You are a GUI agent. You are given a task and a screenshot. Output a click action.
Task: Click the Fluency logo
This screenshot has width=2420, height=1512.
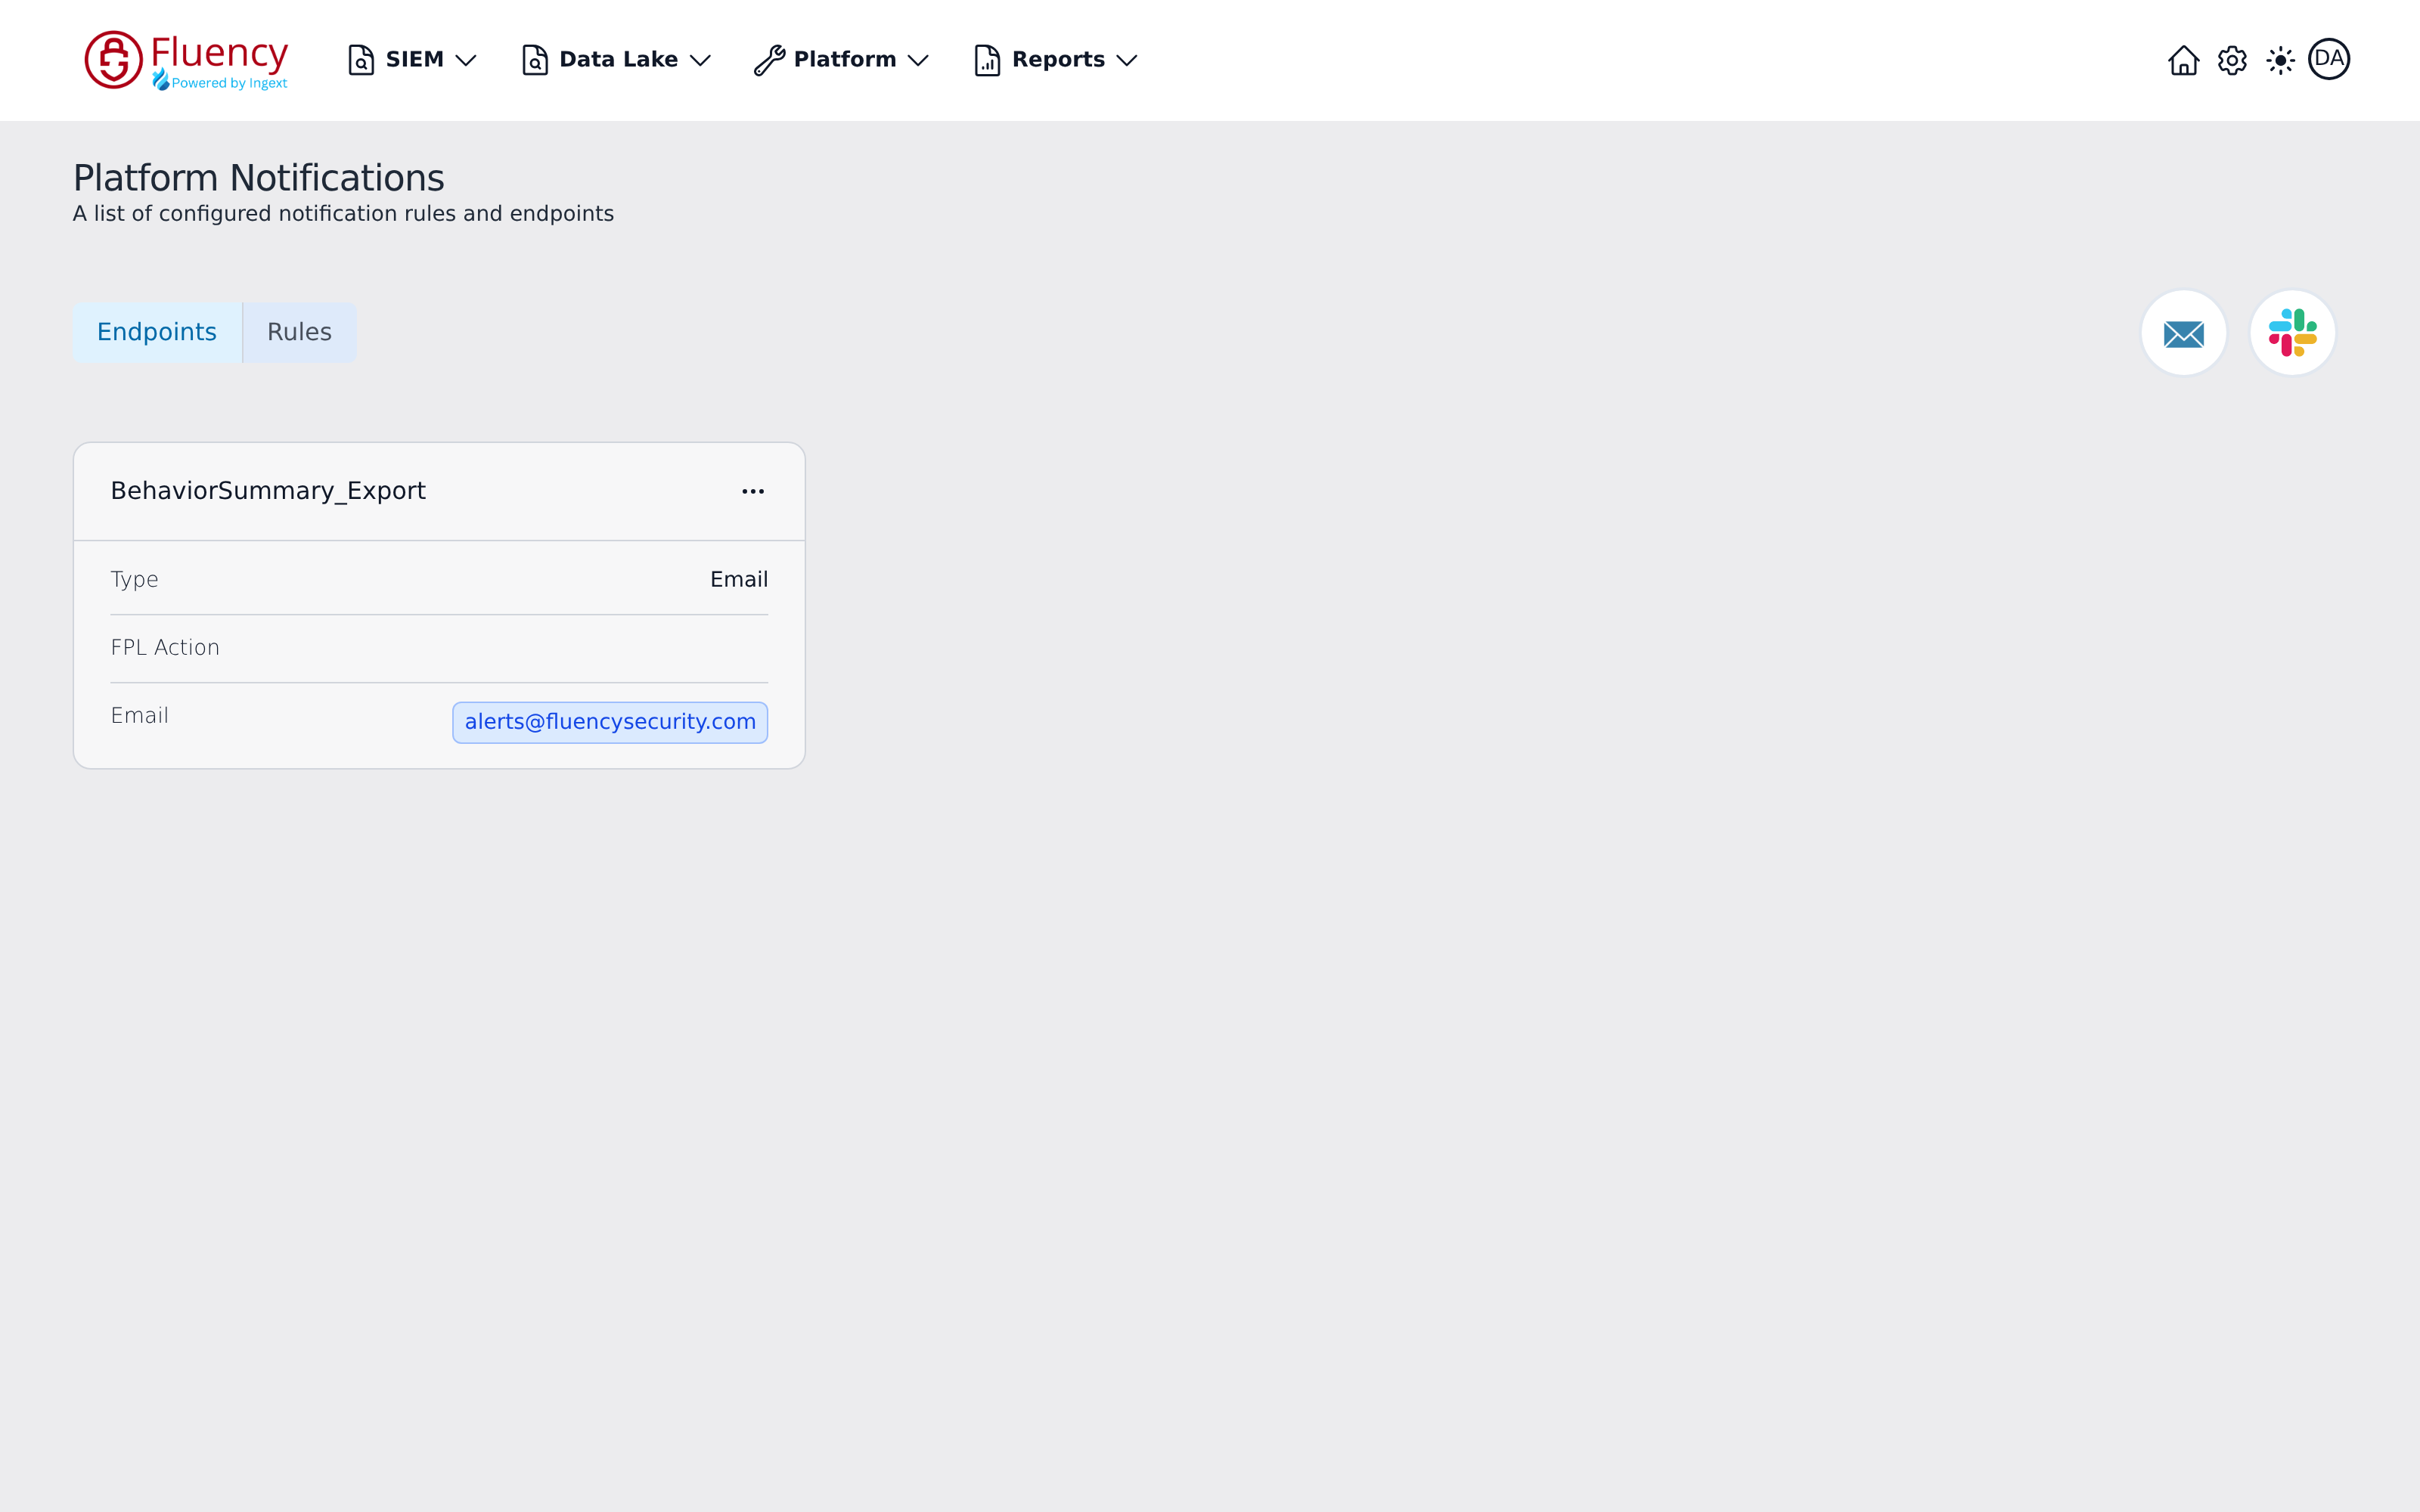[x=186, y=60]
